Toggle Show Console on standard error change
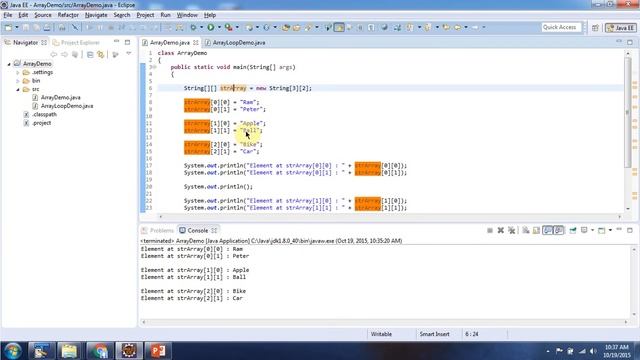The image size is (640, 360). [559, 231]
